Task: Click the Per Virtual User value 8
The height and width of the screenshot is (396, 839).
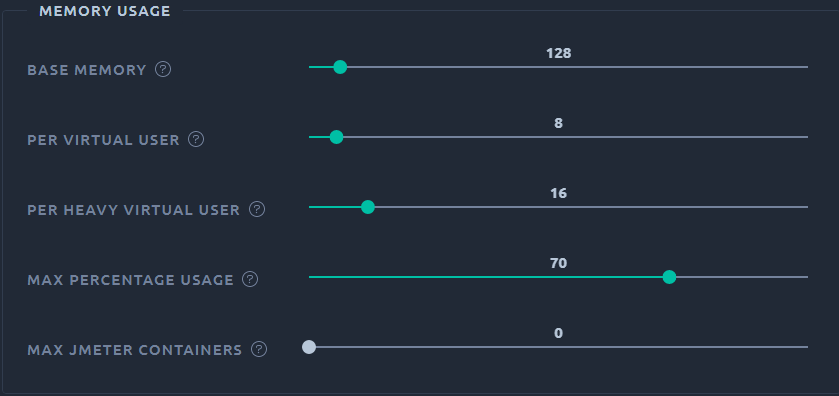Action: pos(559,123)
